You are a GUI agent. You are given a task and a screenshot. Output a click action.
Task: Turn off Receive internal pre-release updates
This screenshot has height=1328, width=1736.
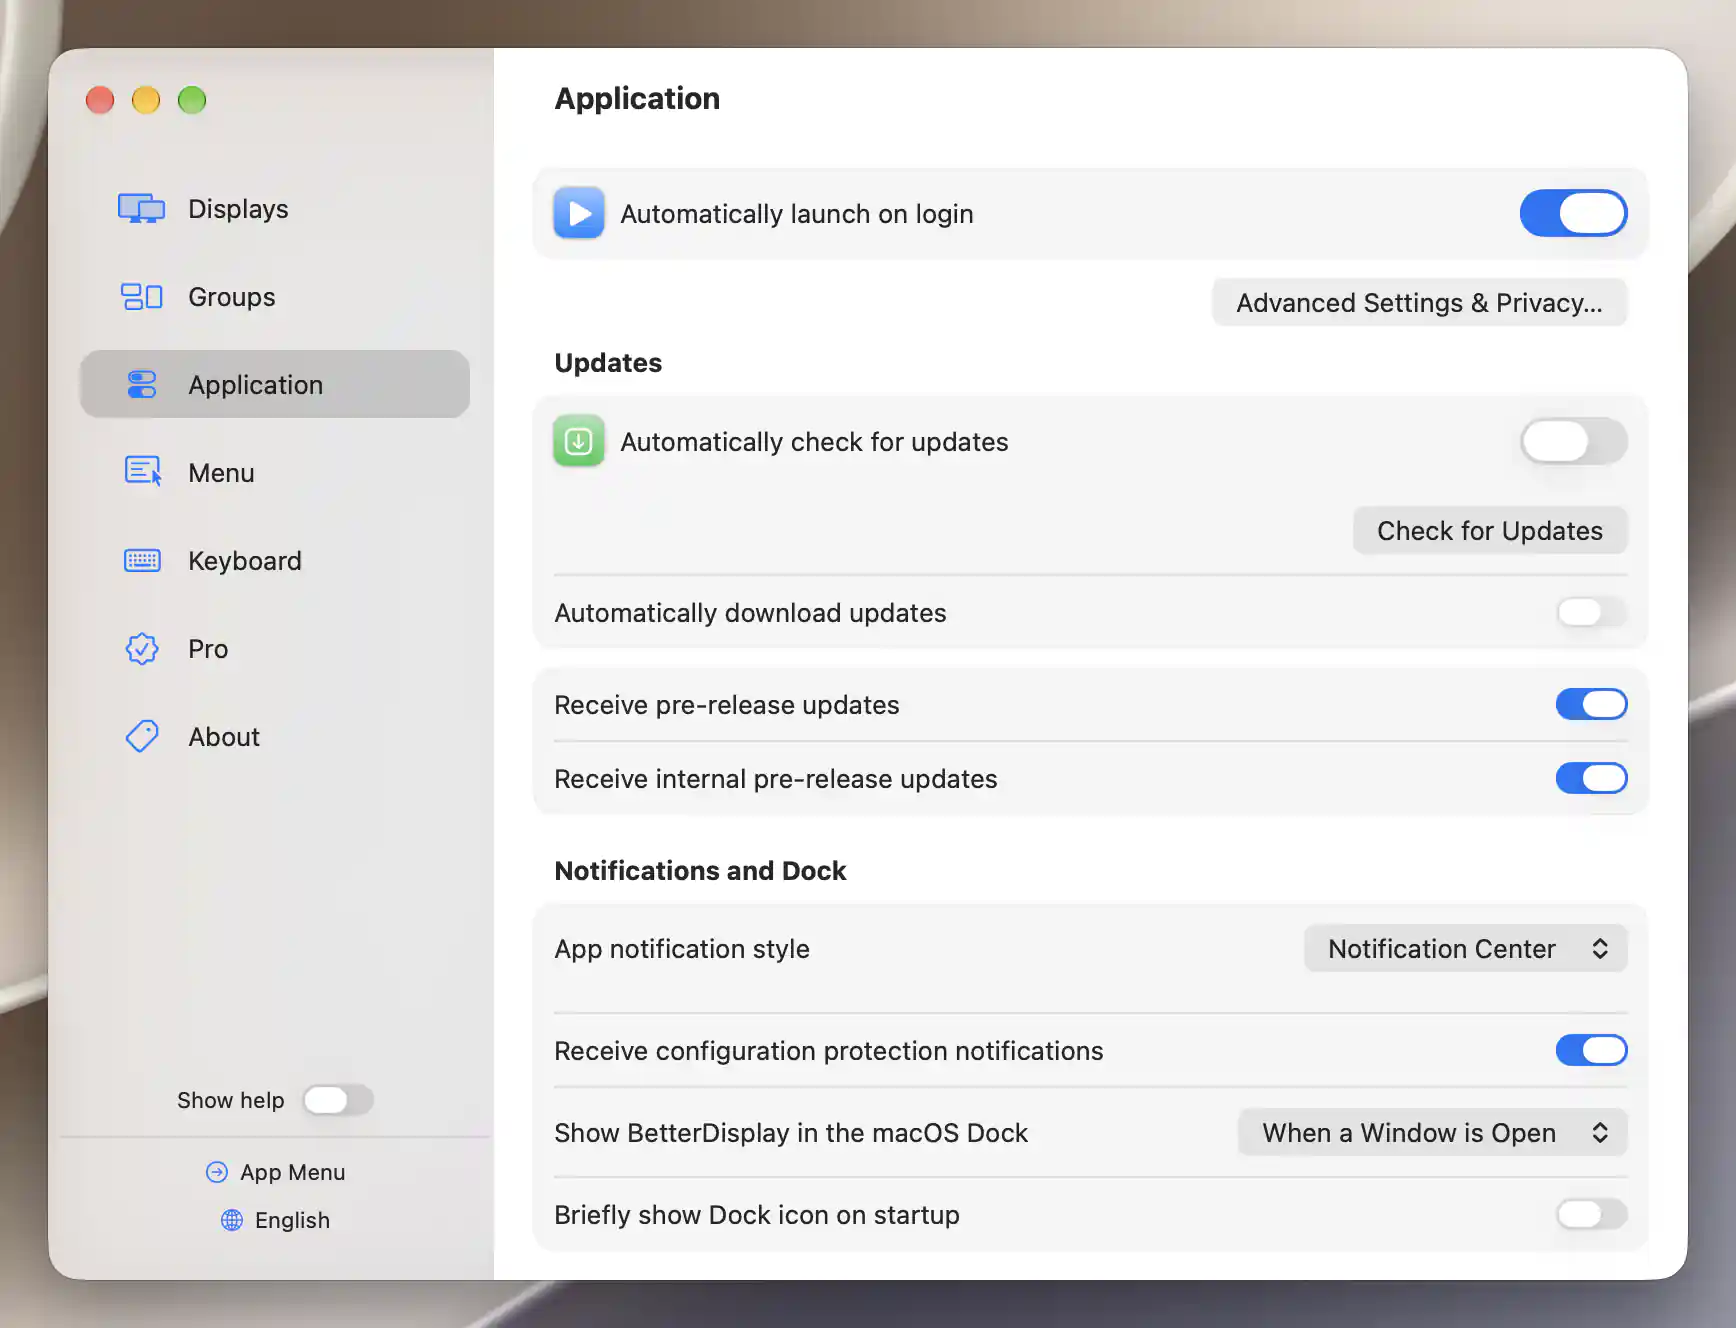pos(1591,778)
